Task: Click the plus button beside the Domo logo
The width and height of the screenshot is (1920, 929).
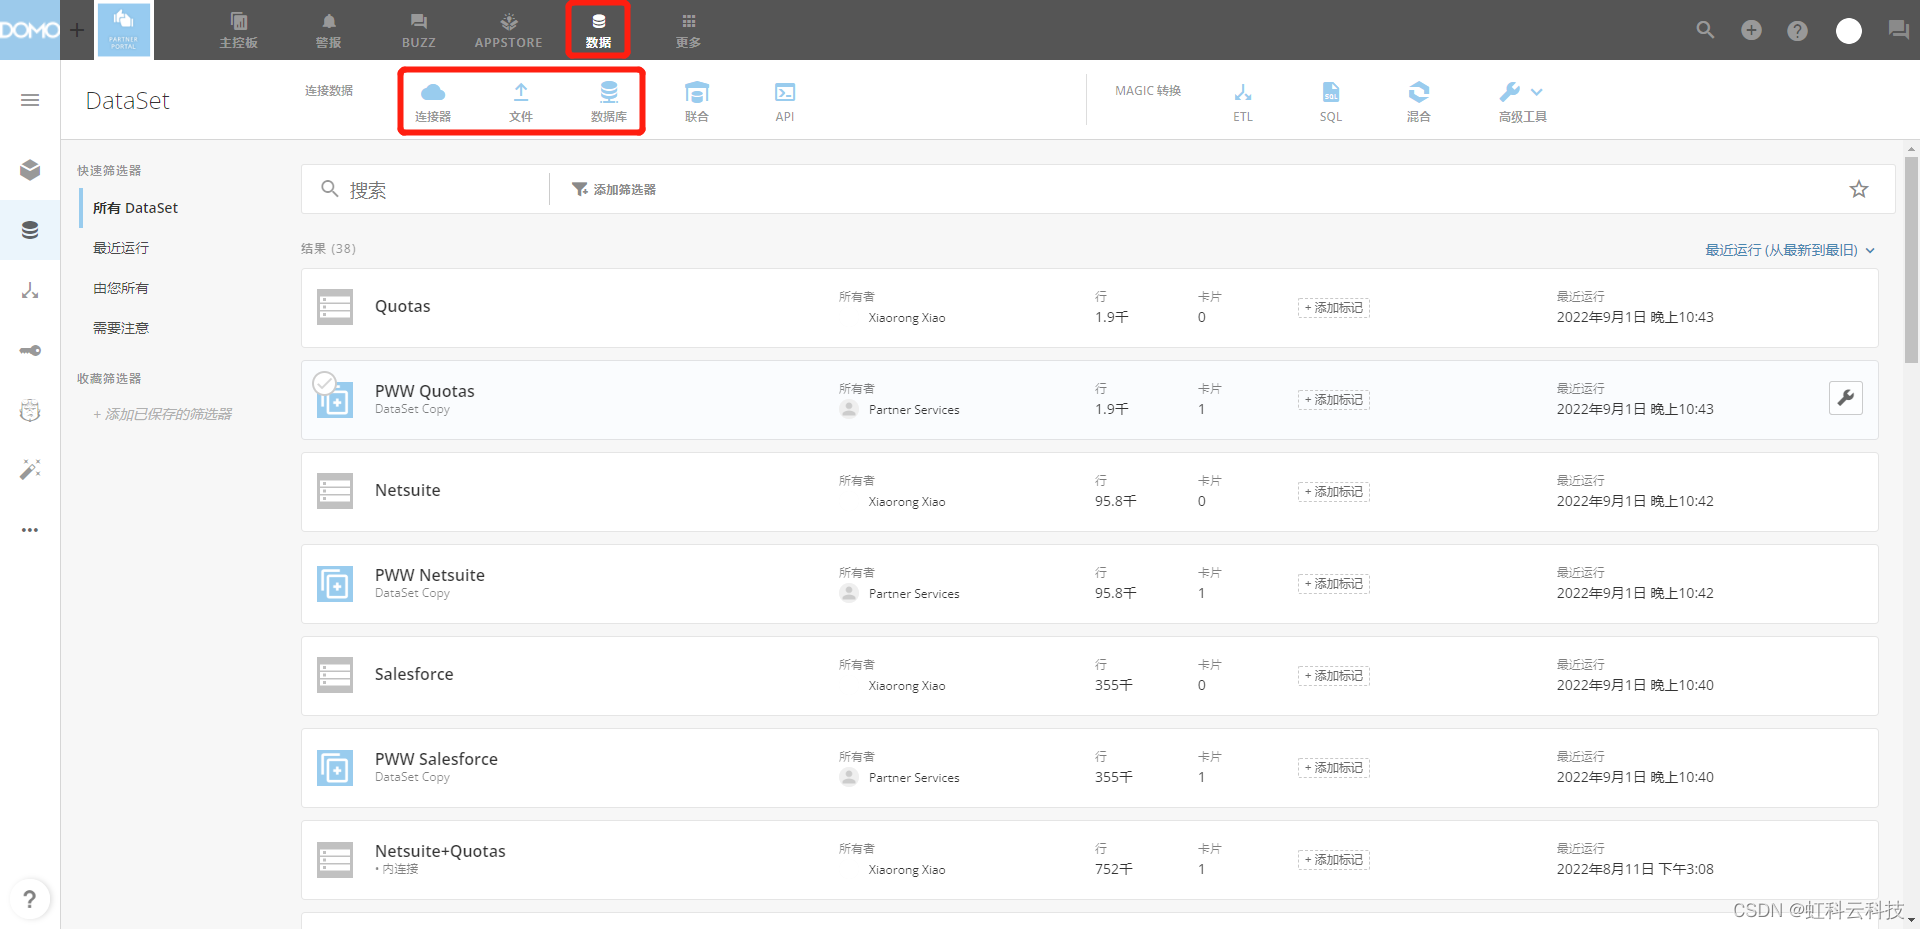Action: pyautogui.click(x=77, y=30)
